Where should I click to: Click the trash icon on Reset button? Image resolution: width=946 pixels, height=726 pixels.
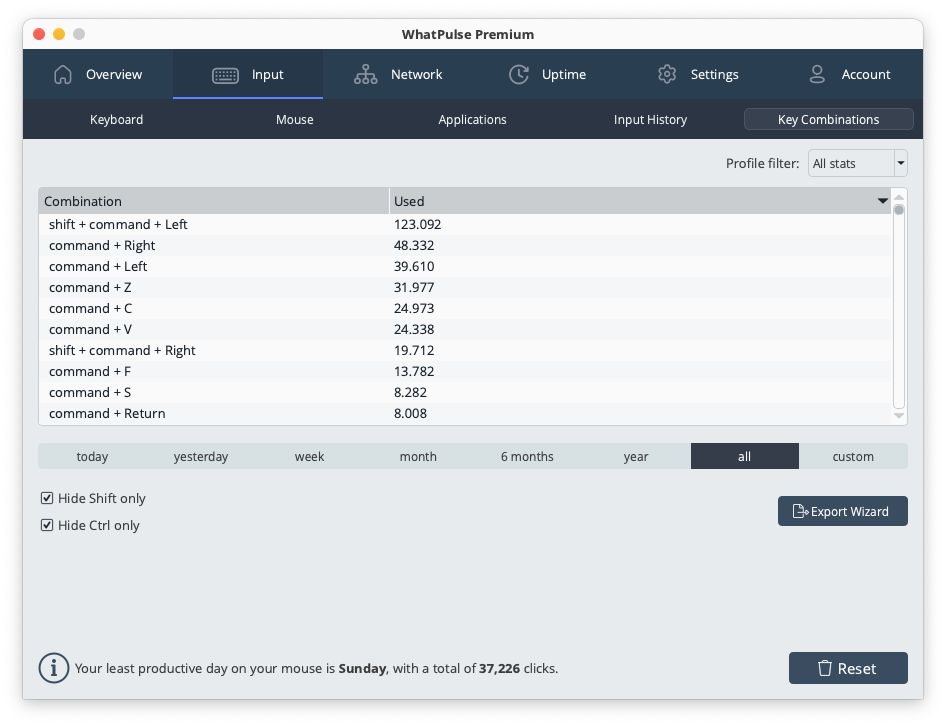coord(825,669)
